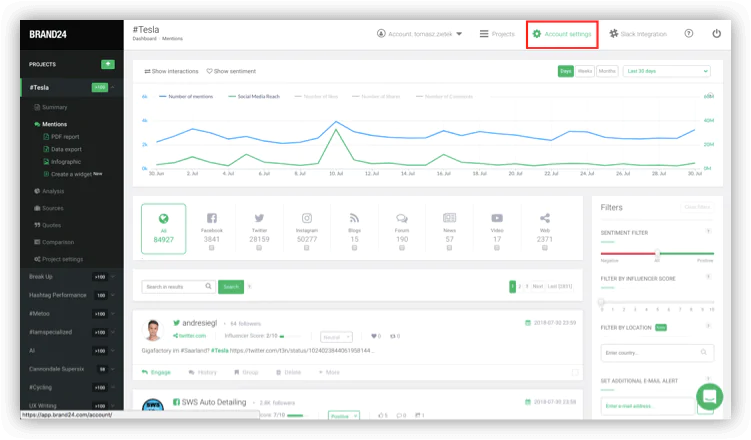Select the Mentions sidebar item

point(50,124)
